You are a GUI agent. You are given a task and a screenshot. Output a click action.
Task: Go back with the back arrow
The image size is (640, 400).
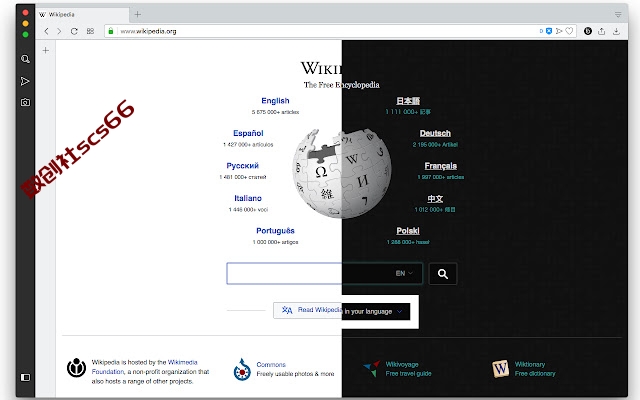click(46, 31)
